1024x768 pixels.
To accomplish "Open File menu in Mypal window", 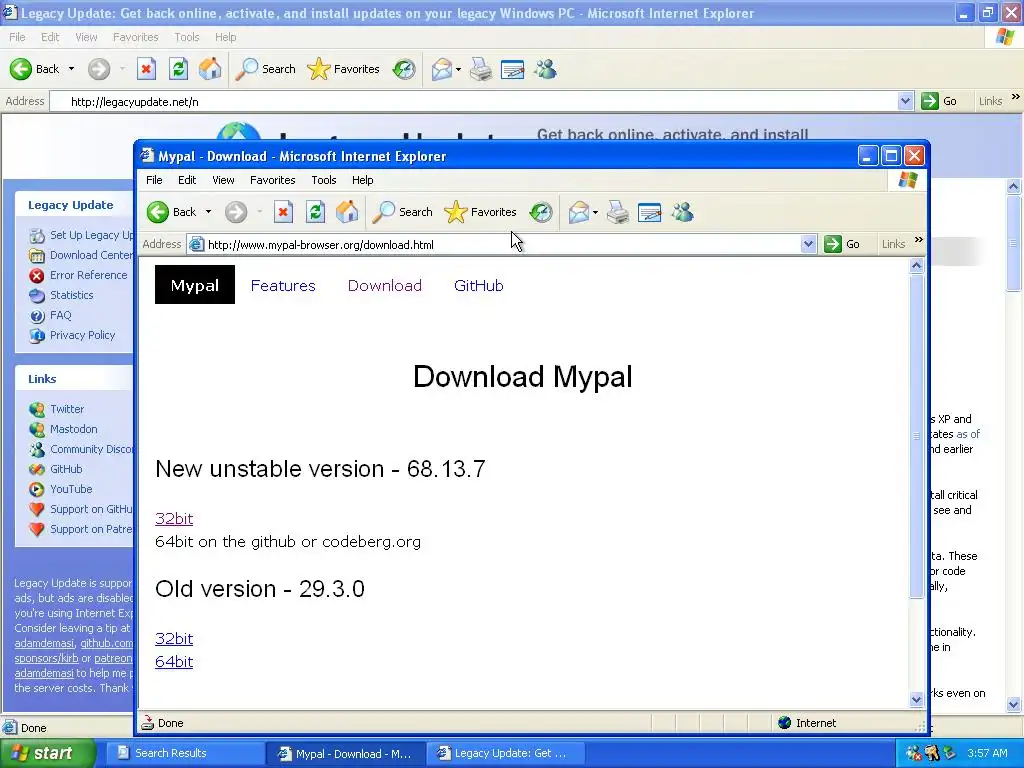I will point(154,180).
